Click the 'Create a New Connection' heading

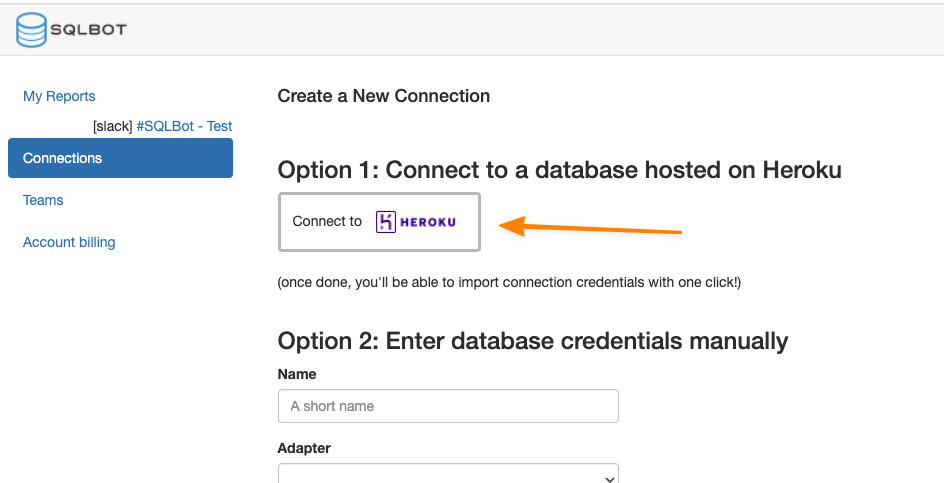point(384,96)
